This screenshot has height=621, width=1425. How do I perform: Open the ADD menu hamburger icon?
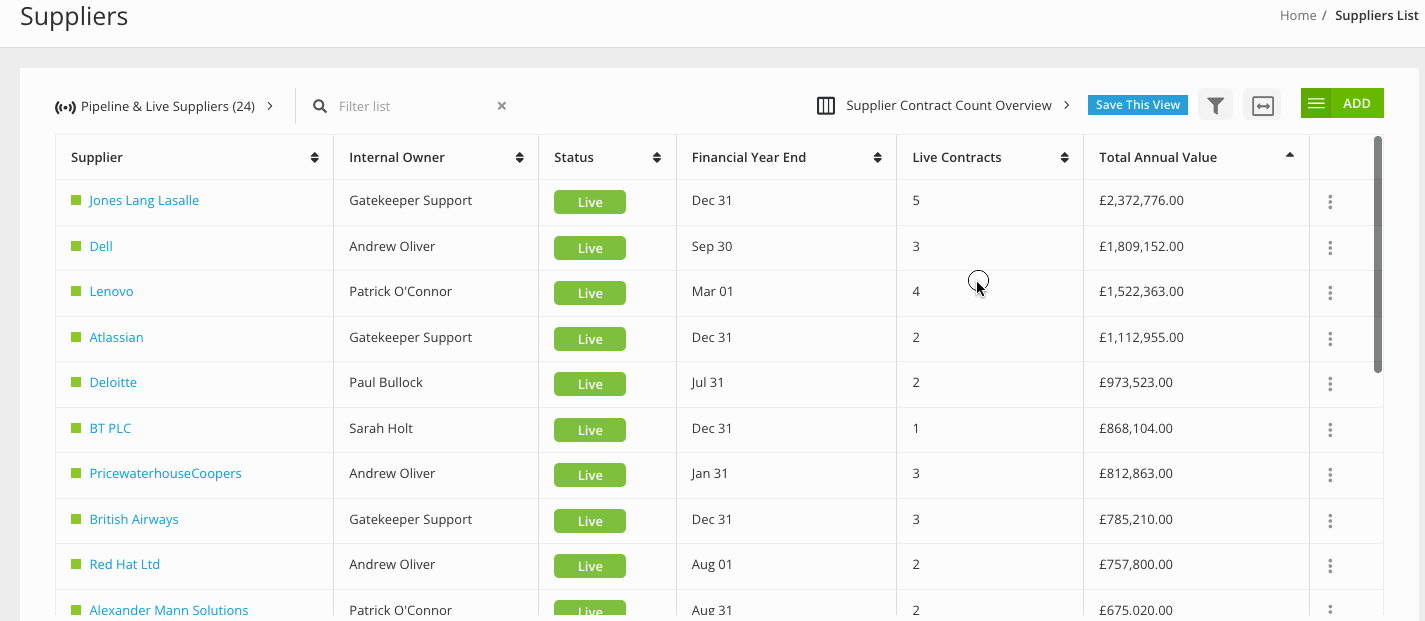(x=1316, y=104)
